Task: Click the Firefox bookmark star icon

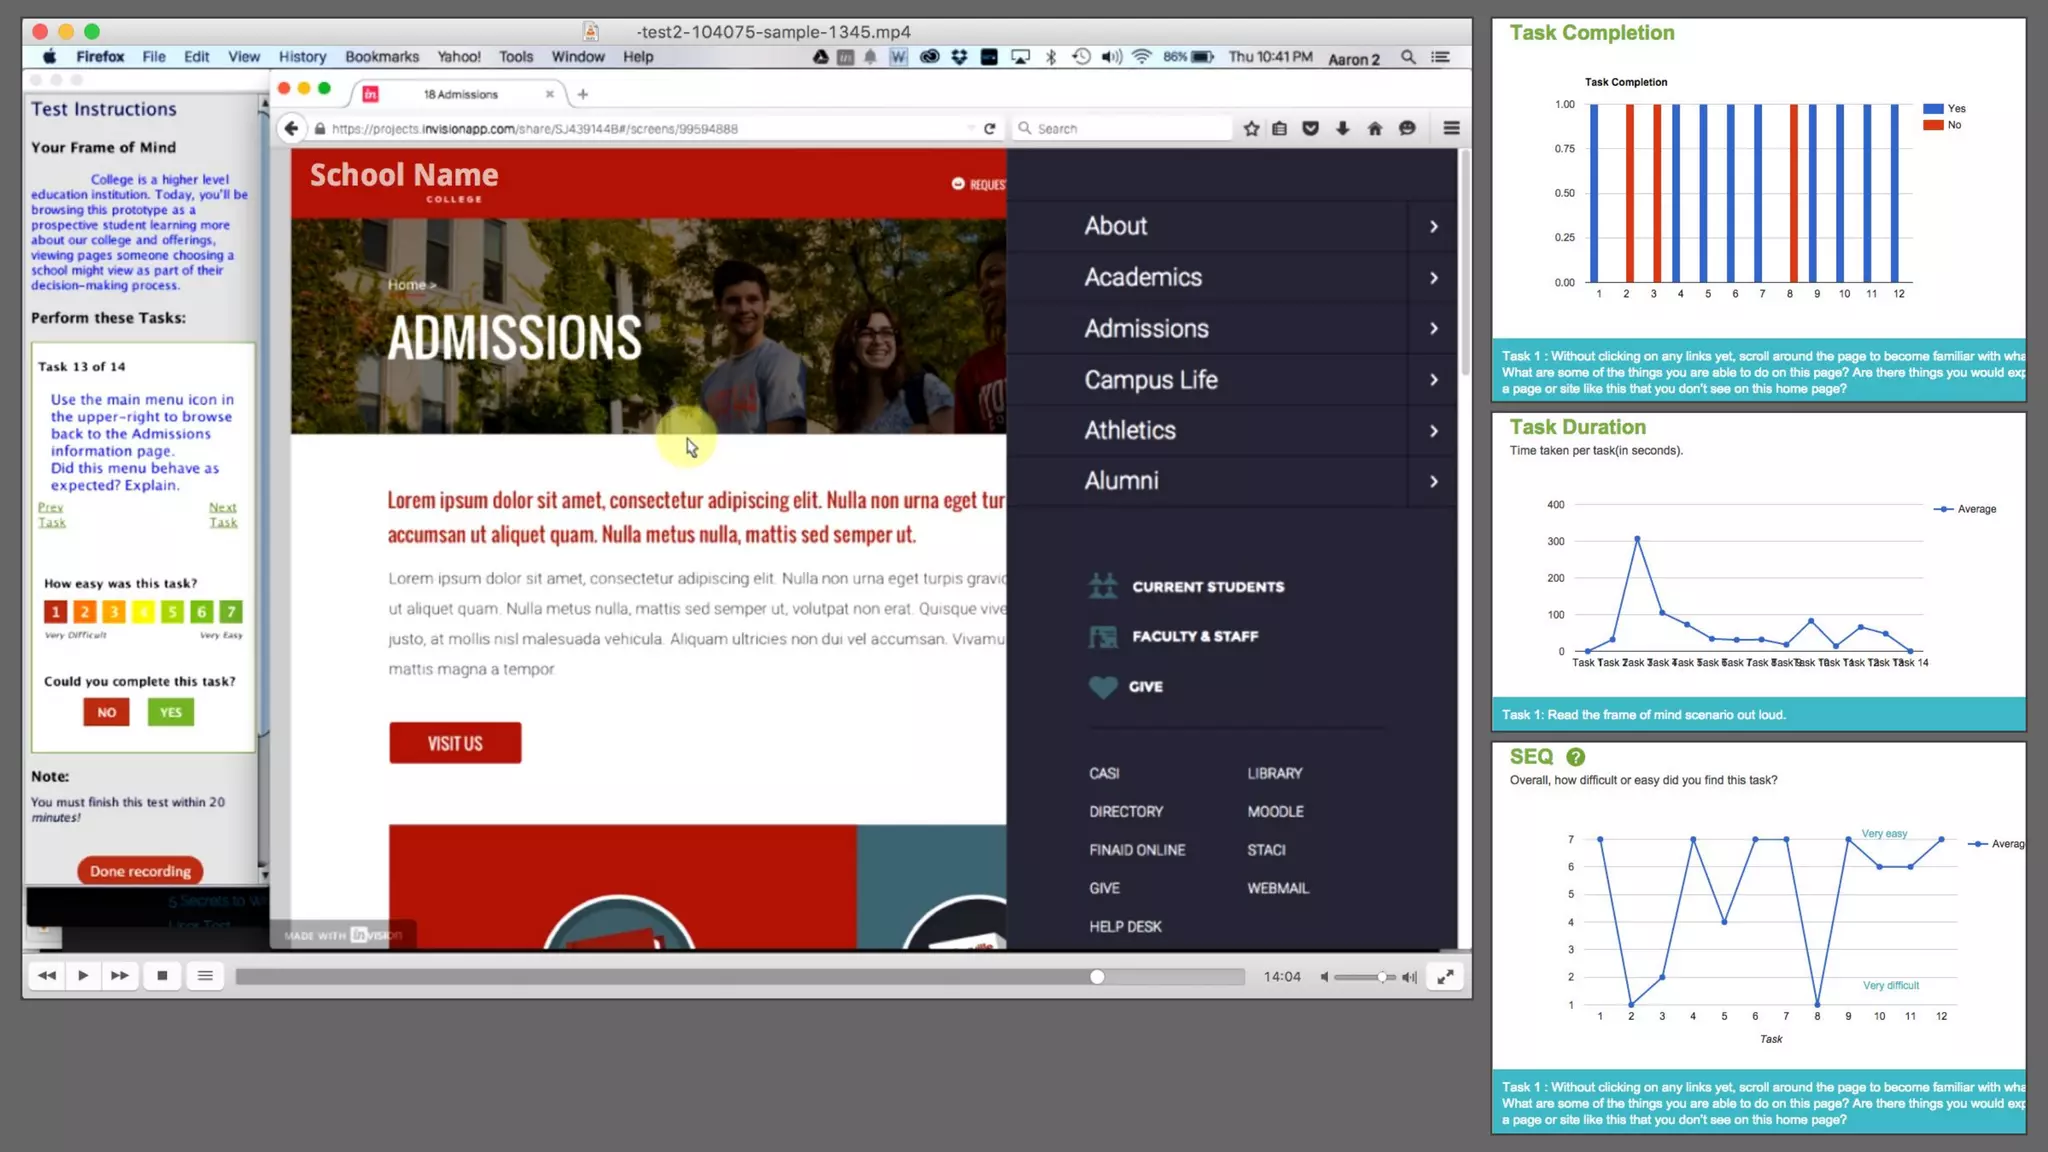Action: pyautogui.click(x=1251, y=128)
